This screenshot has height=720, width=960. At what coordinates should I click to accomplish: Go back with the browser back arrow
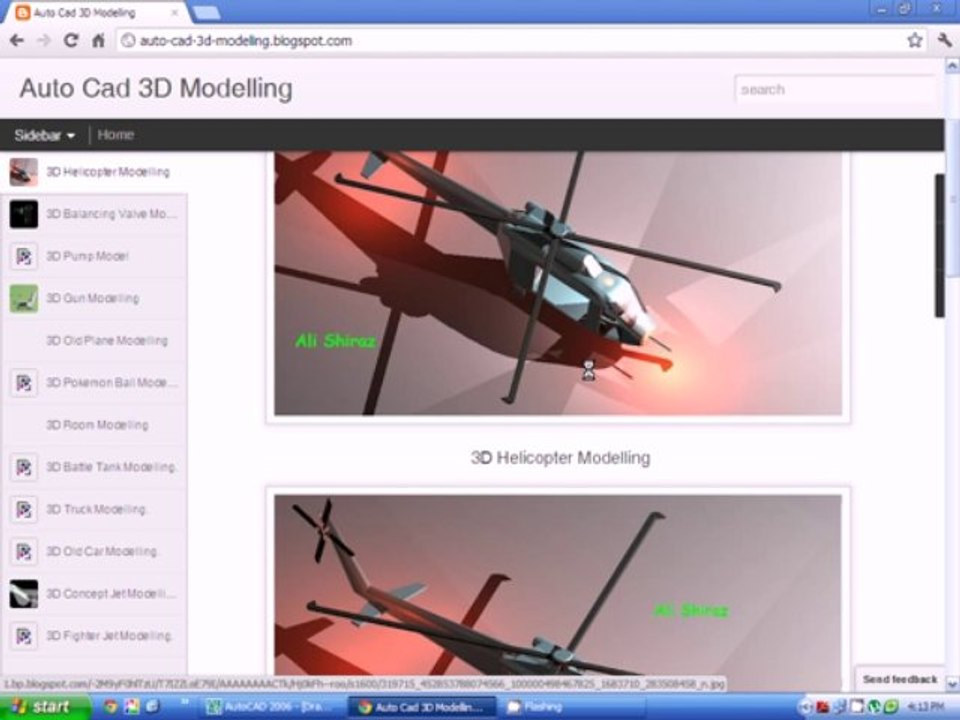(x=17, y=40)
